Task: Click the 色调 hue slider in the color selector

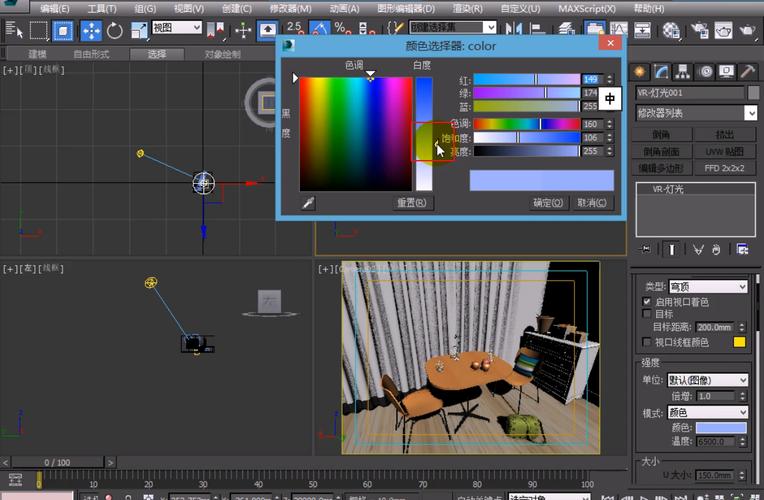Action: coord(525,124)
